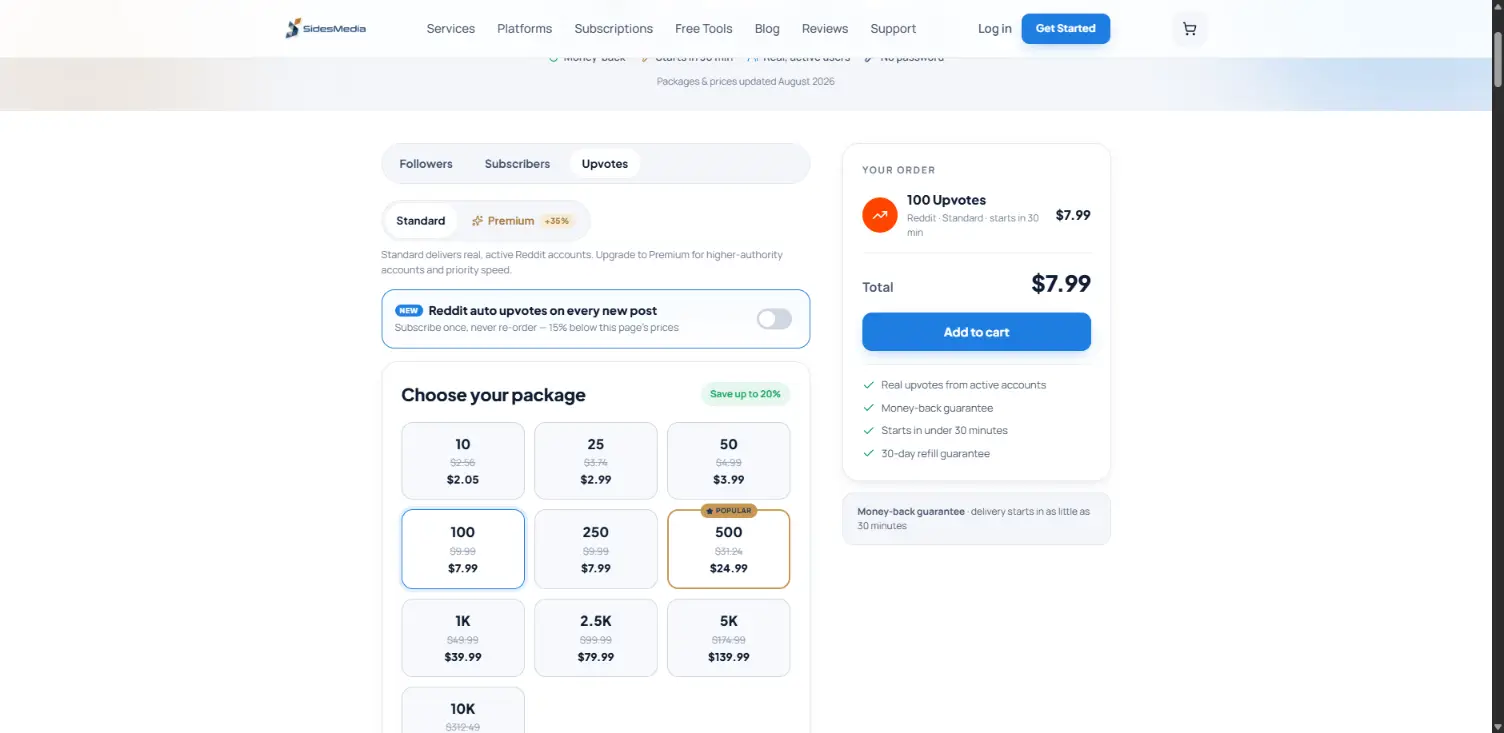This screenshot has height=733, width=1504.
Task: Select the 25 upvotes package
Action: coord(596,461)
